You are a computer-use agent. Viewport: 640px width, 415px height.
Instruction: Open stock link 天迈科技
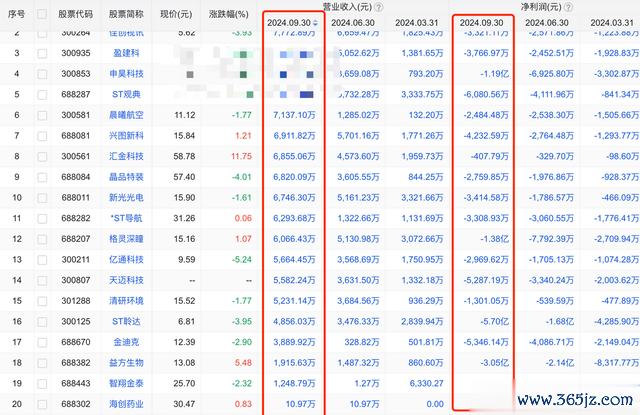(x=126, y=280)
